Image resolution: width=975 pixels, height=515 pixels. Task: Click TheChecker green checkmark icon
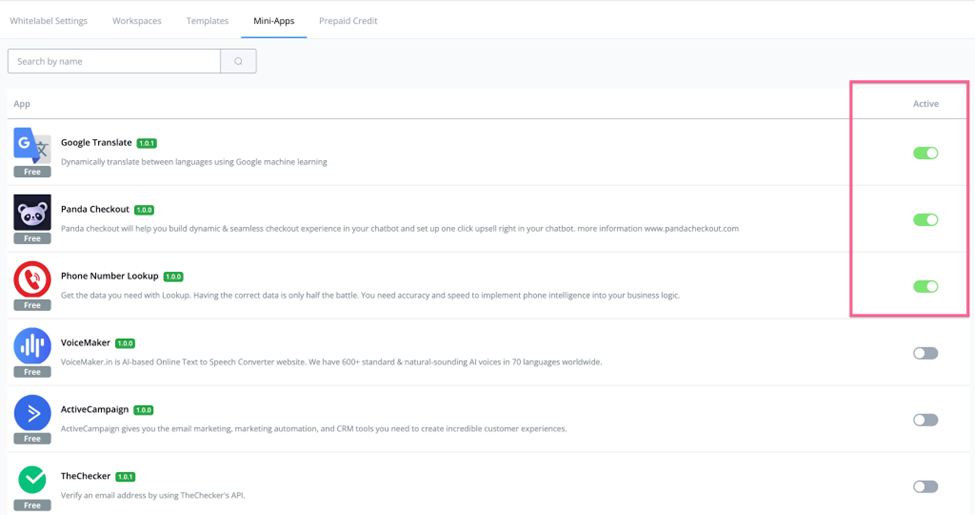click(x=32, y=480)
